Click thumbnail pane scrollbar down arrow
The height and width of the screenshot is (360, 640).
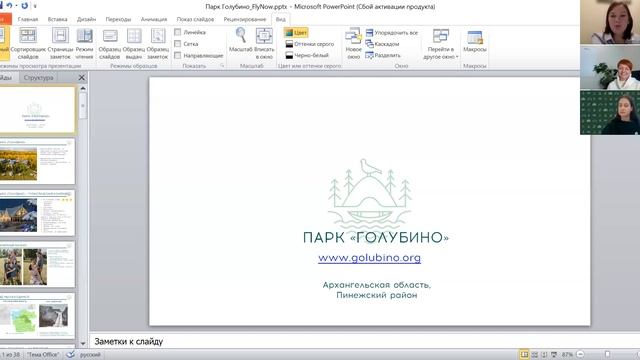tap(83, 344)
